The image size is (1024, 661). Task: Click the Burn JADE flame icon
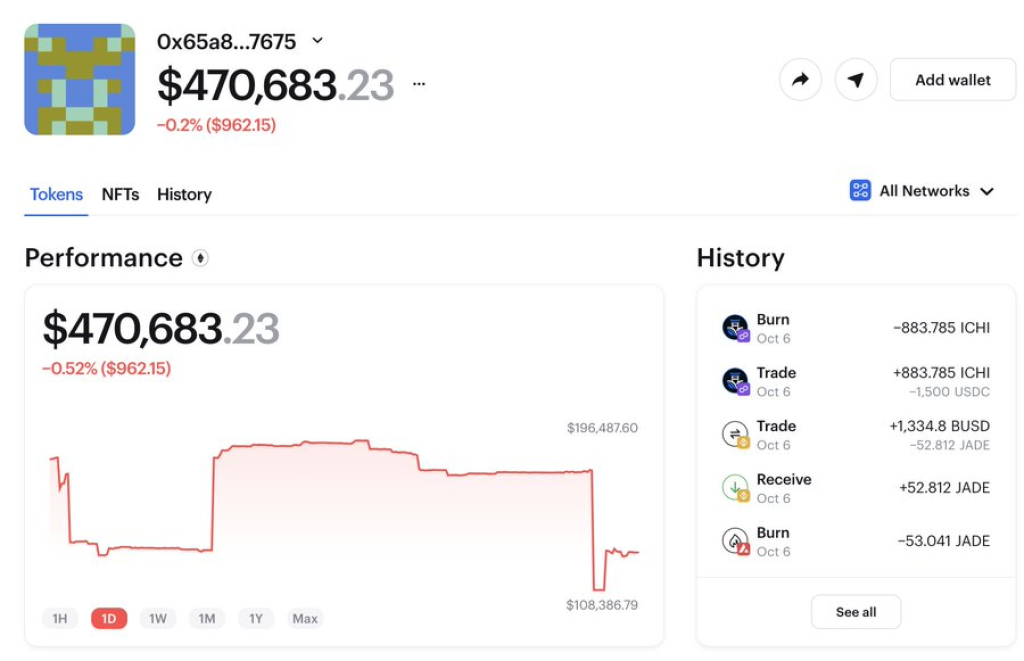736,541
